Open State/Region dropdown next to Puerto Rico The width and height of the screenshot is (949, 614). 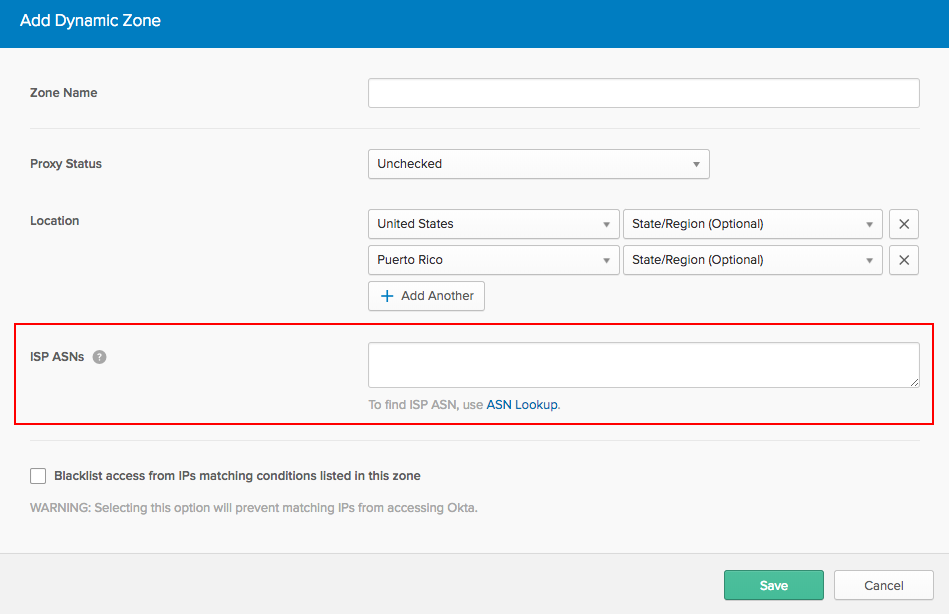(752, 260)
